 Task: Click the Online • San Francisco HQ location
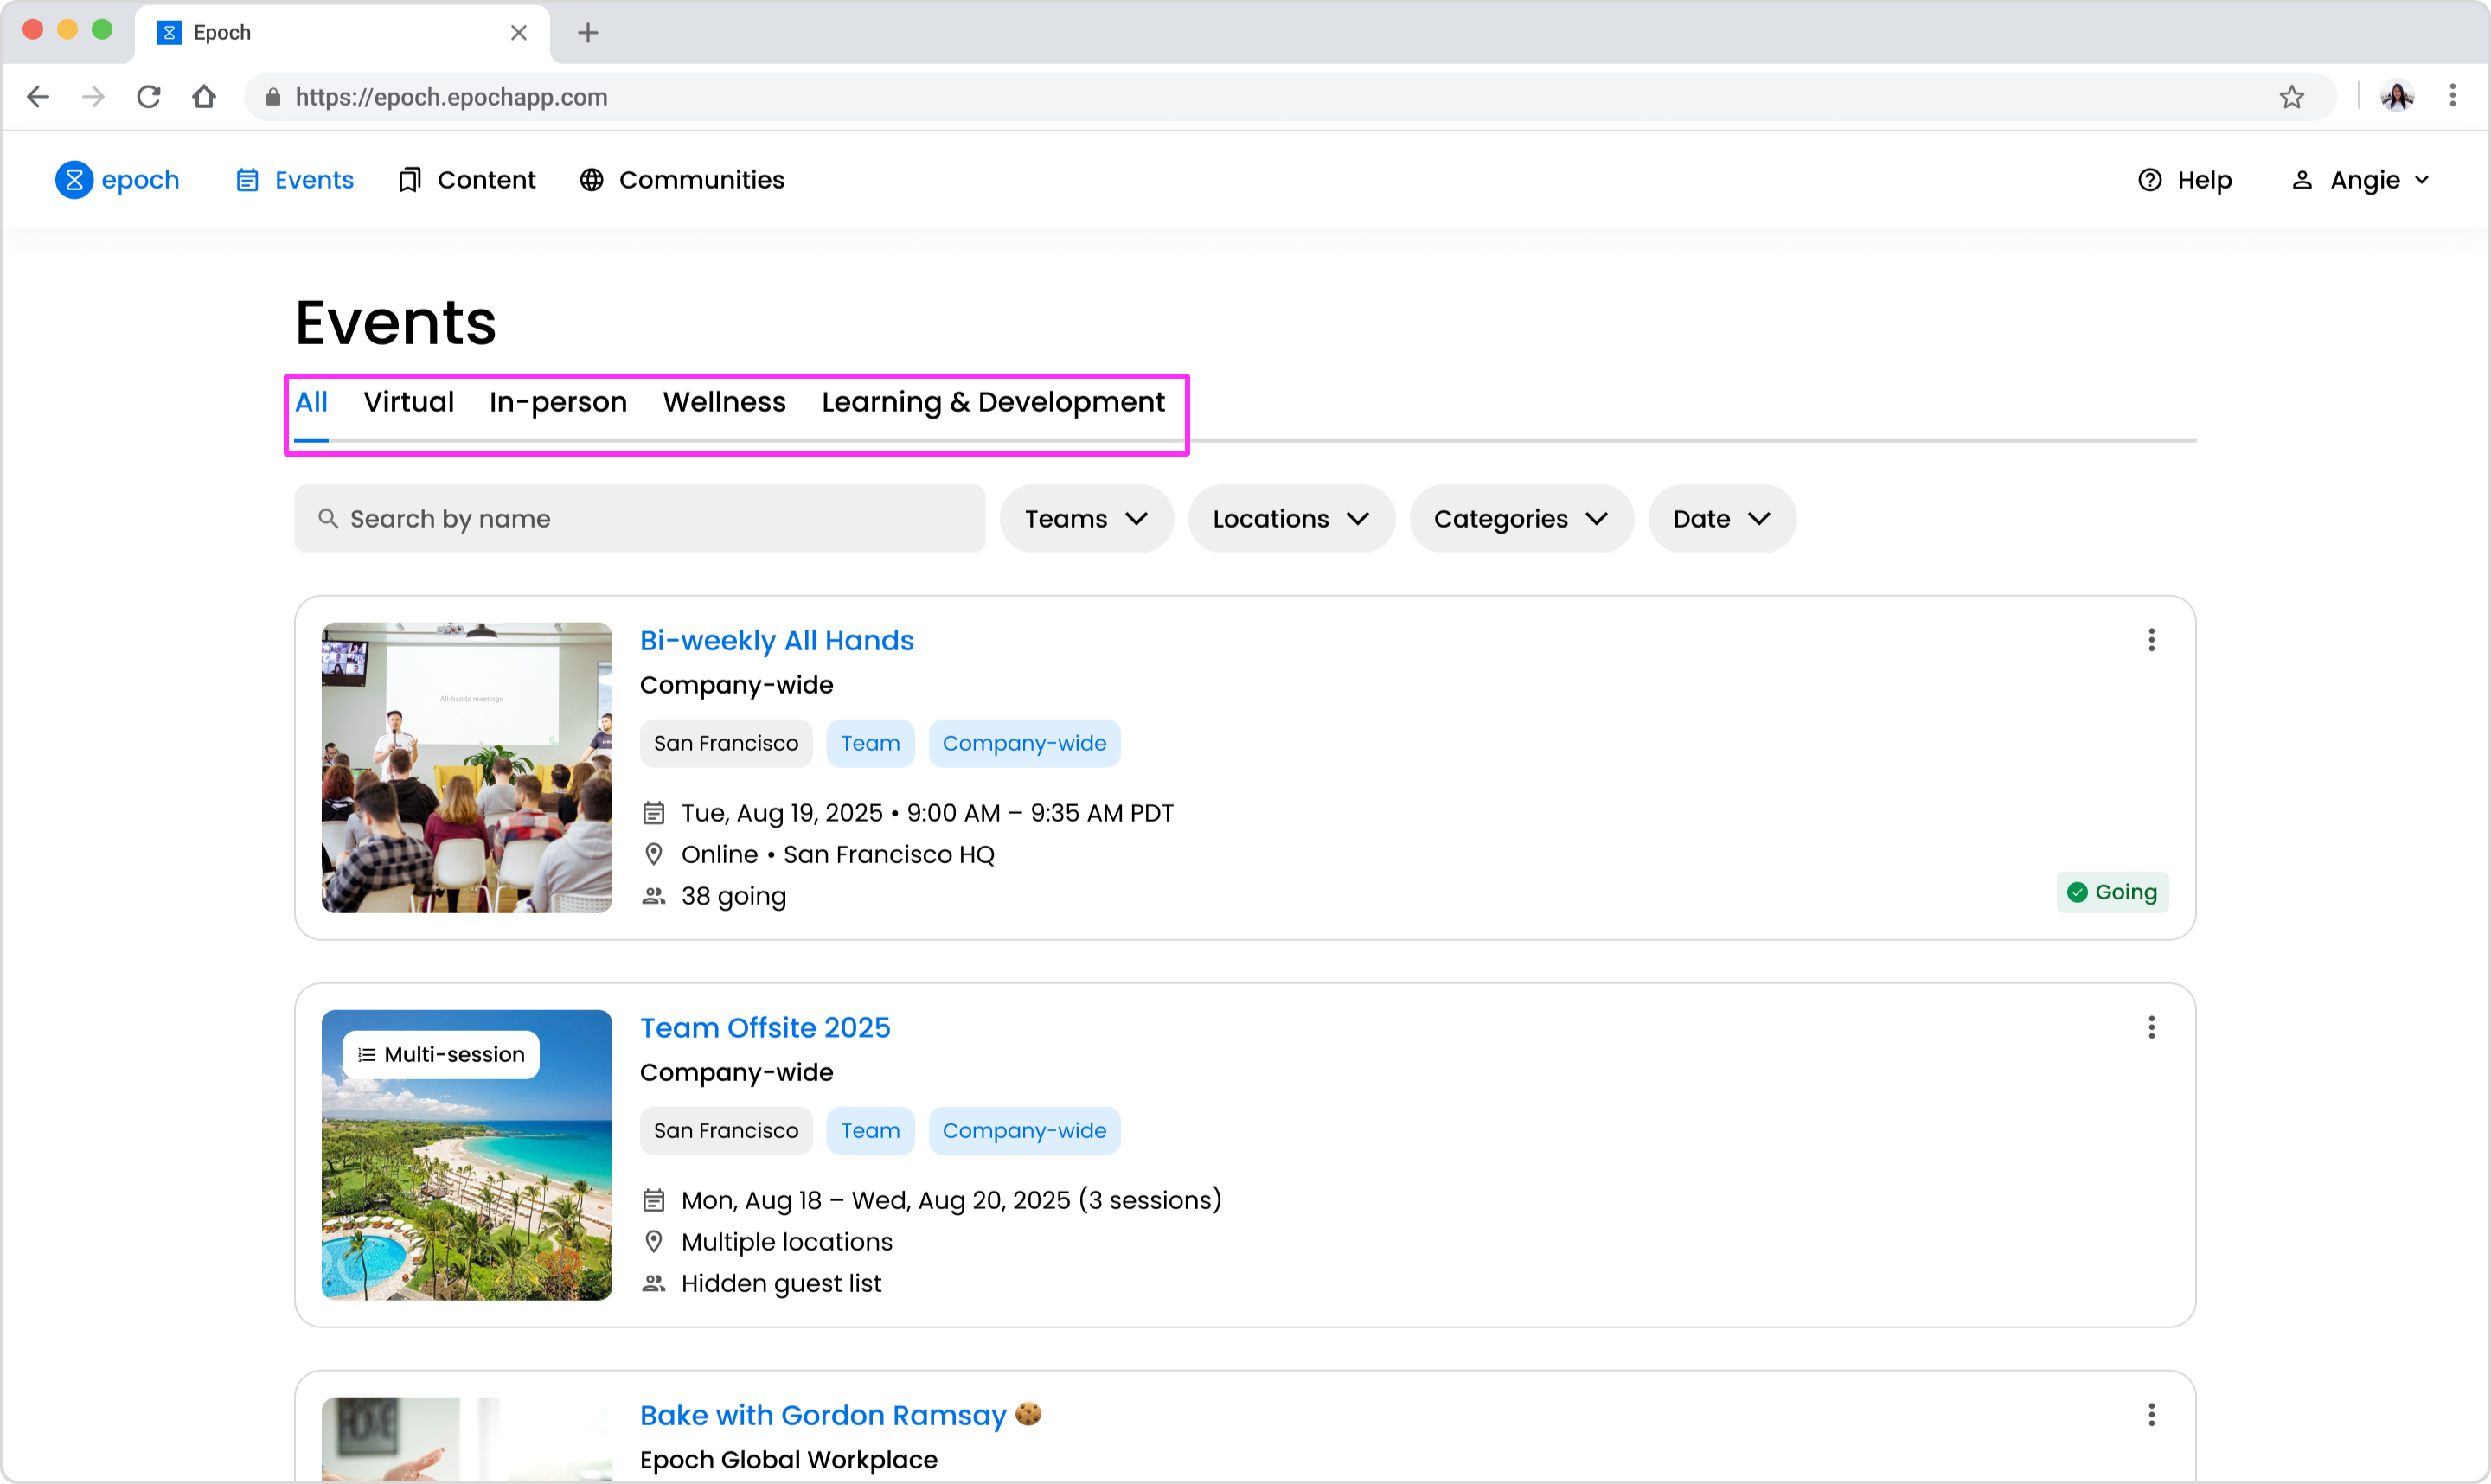838,855
